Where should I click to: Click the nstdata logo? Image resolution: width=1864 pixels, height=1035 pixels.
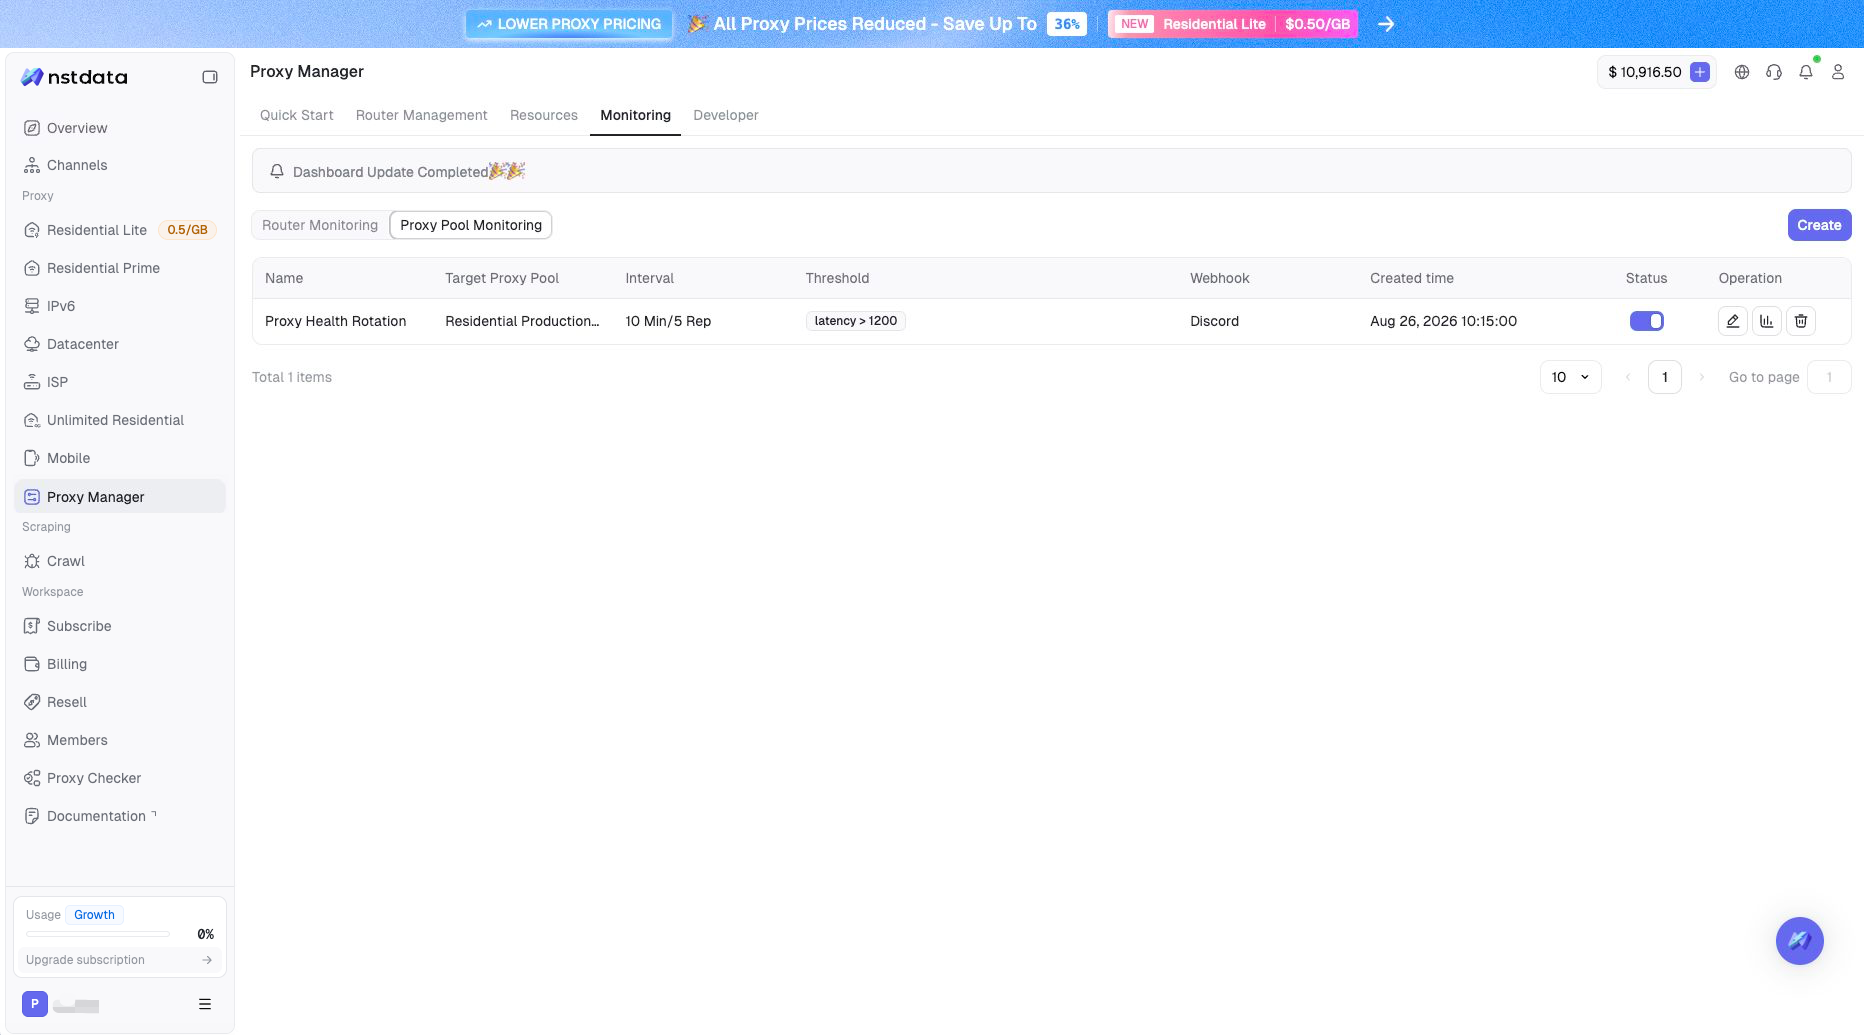click(75, 77)
